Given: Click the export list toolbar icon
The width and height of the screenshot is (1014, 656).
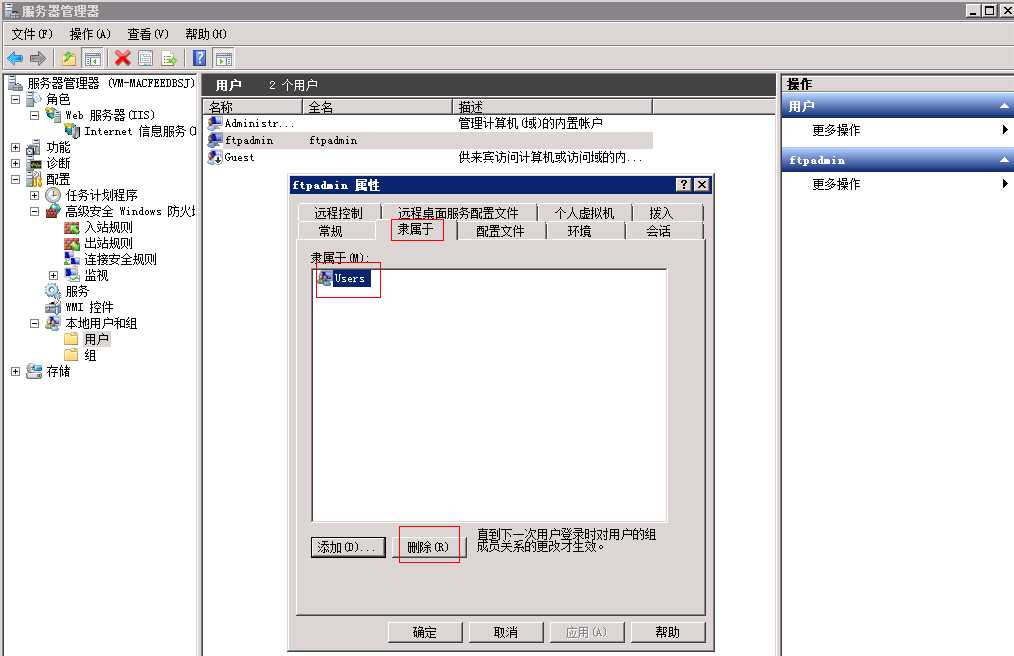Looking at the screenshot, I should [169, 59].
